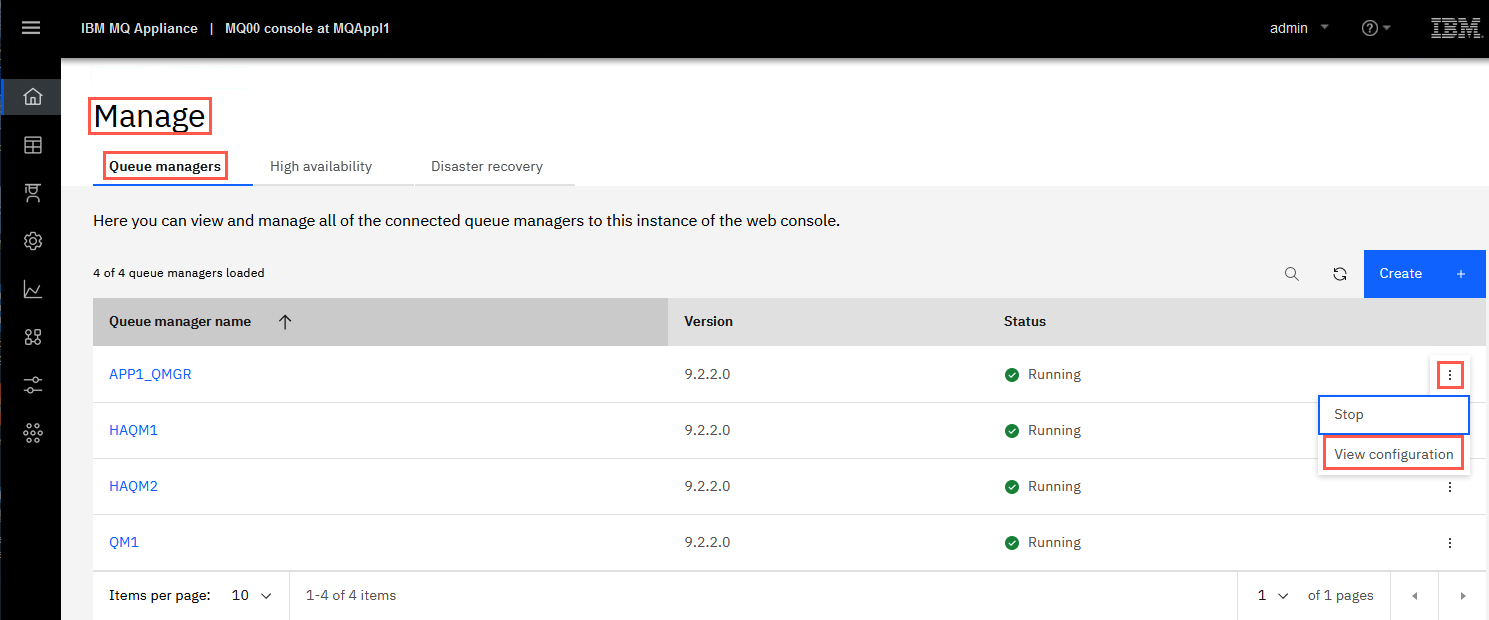This screenshot has height=620, width=1489.
Task: Expand the admin user dropdown
Action: (x=1299, y=28)
